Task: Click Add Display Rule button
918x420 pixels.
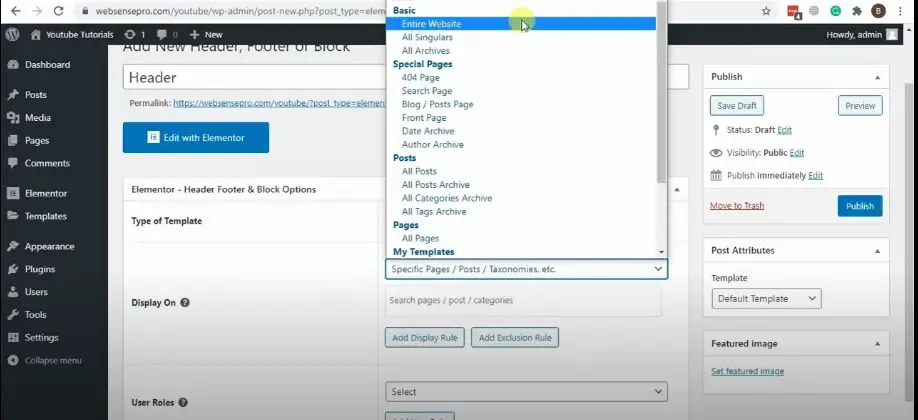Action: 424,337
